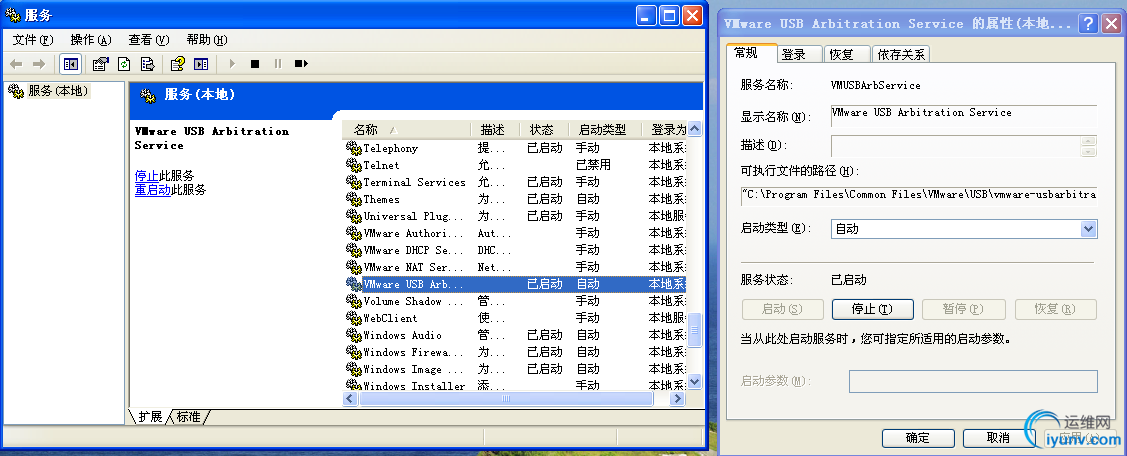Click the Help question-mark toolbar icon

[x=178, y=64]
